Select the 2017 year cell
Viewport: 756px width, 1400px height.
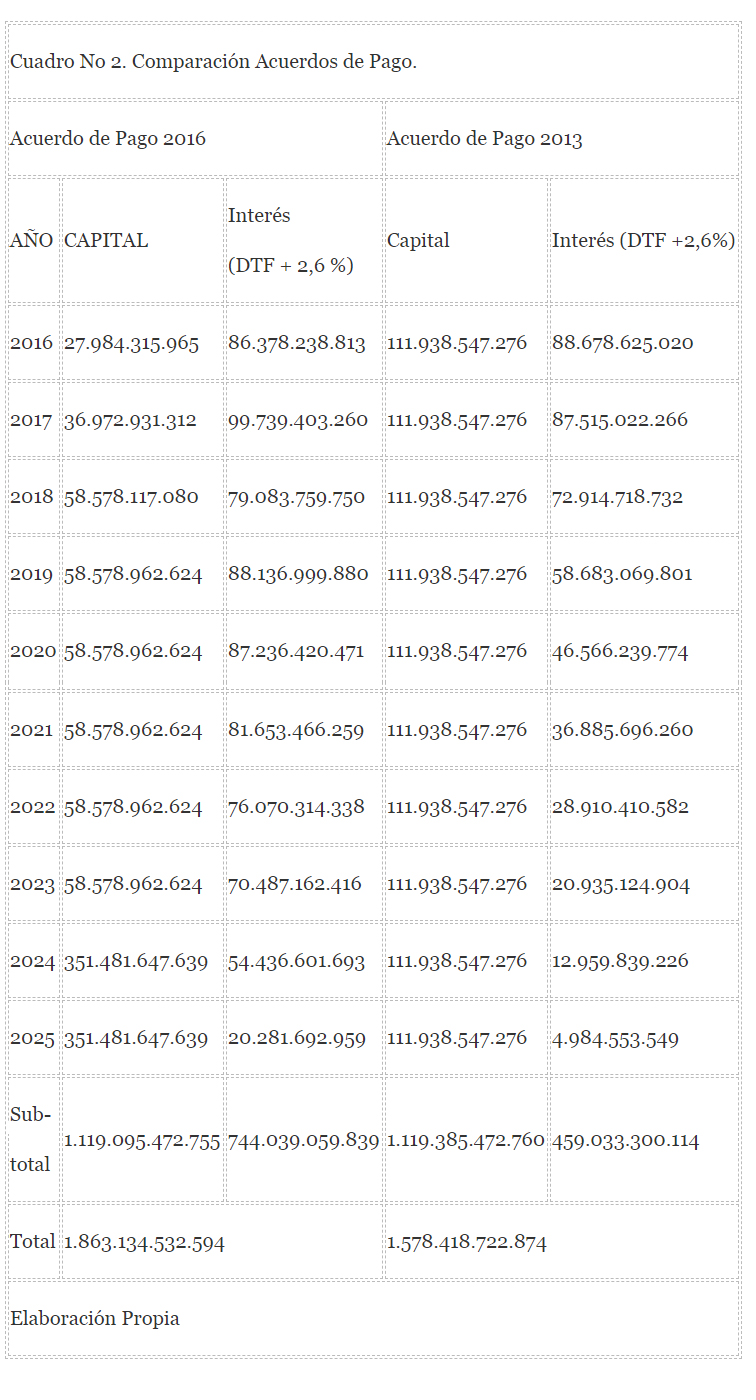click(32, 420)
